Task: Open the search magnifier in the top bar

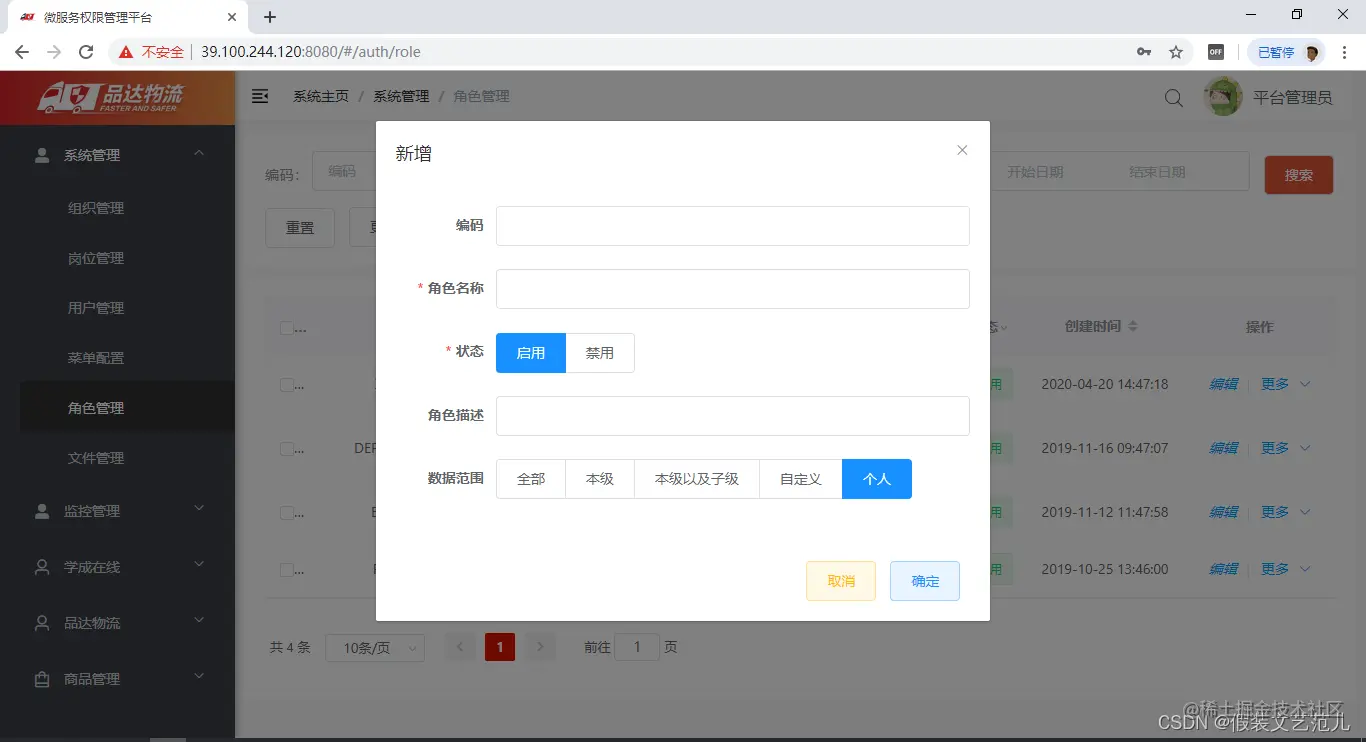Action: click(x=1172, y=97)
